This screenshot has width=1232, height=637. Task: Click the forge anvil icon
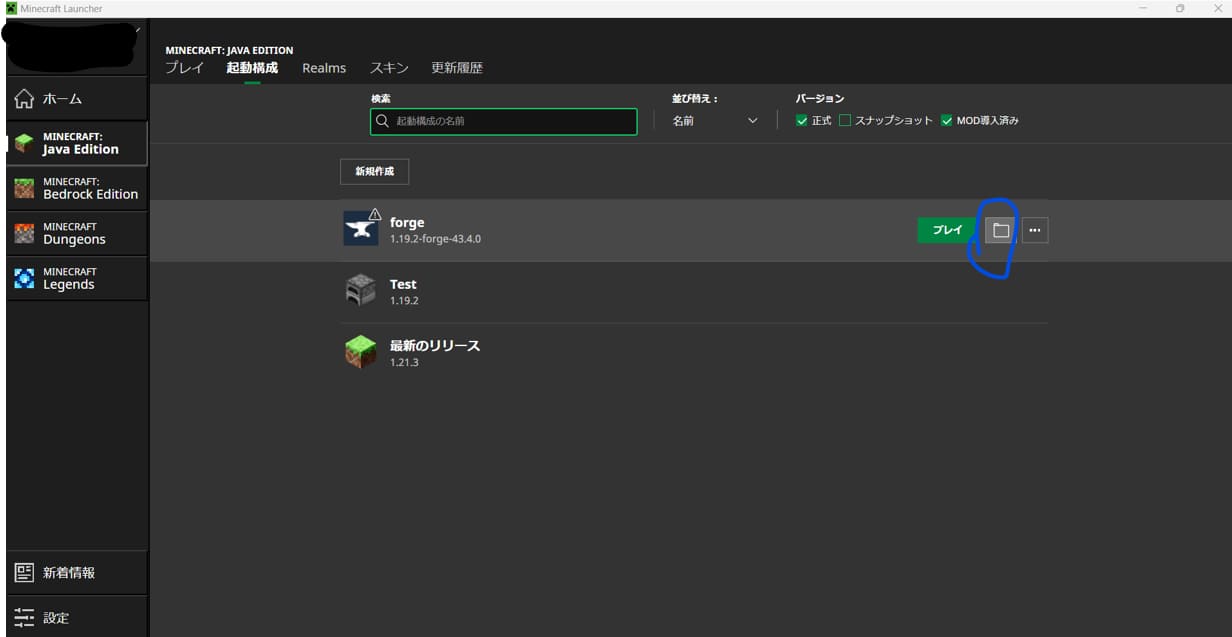click(360, 229)
